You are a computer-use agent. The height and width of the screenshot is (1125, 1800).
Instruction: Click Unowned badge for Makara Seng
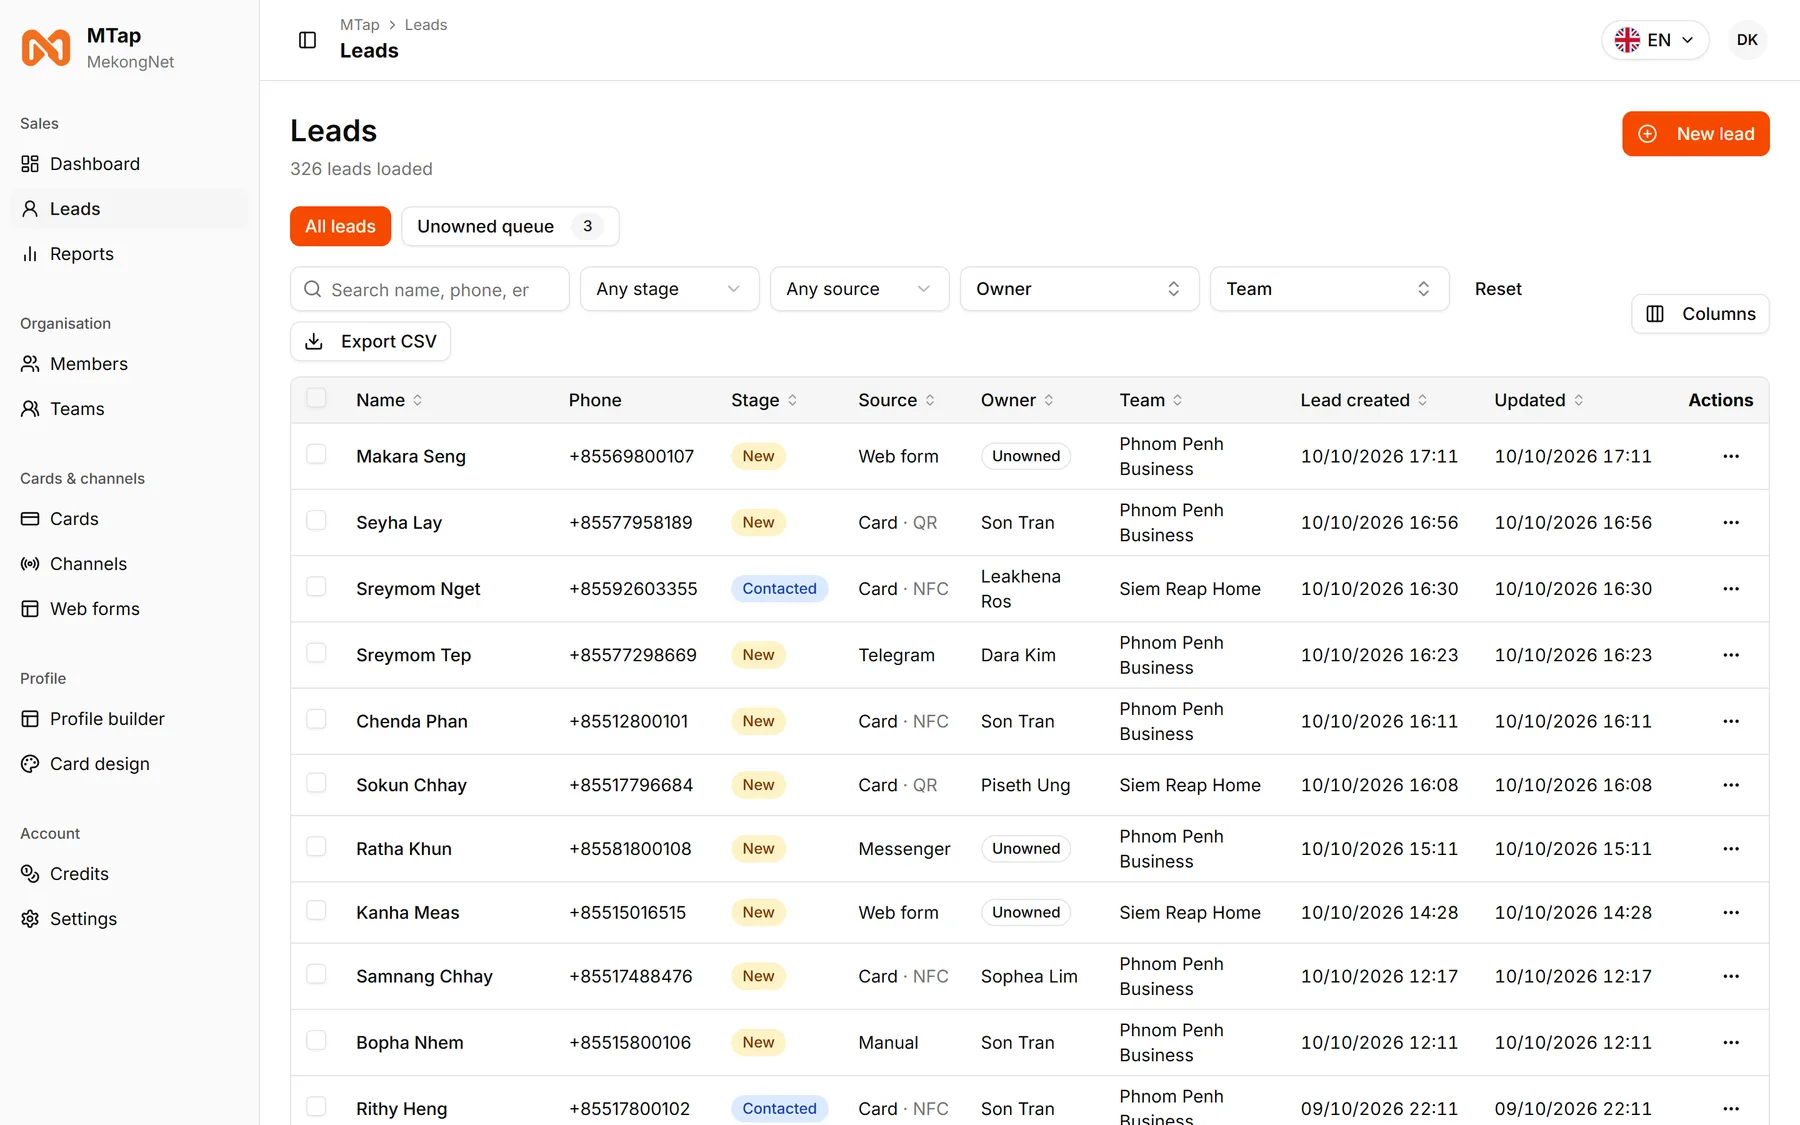point(1026,456)
